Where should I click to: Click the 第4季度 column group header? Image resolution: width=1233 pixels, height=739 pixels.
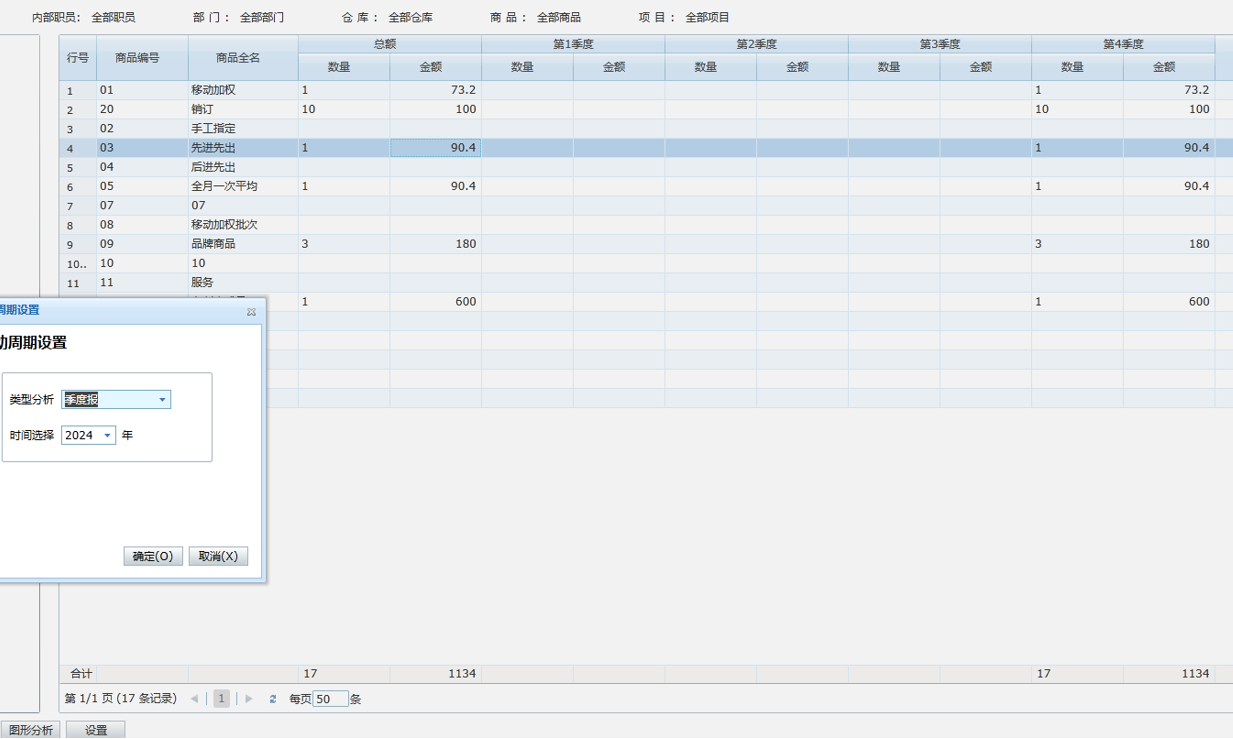coord(1122,44)
